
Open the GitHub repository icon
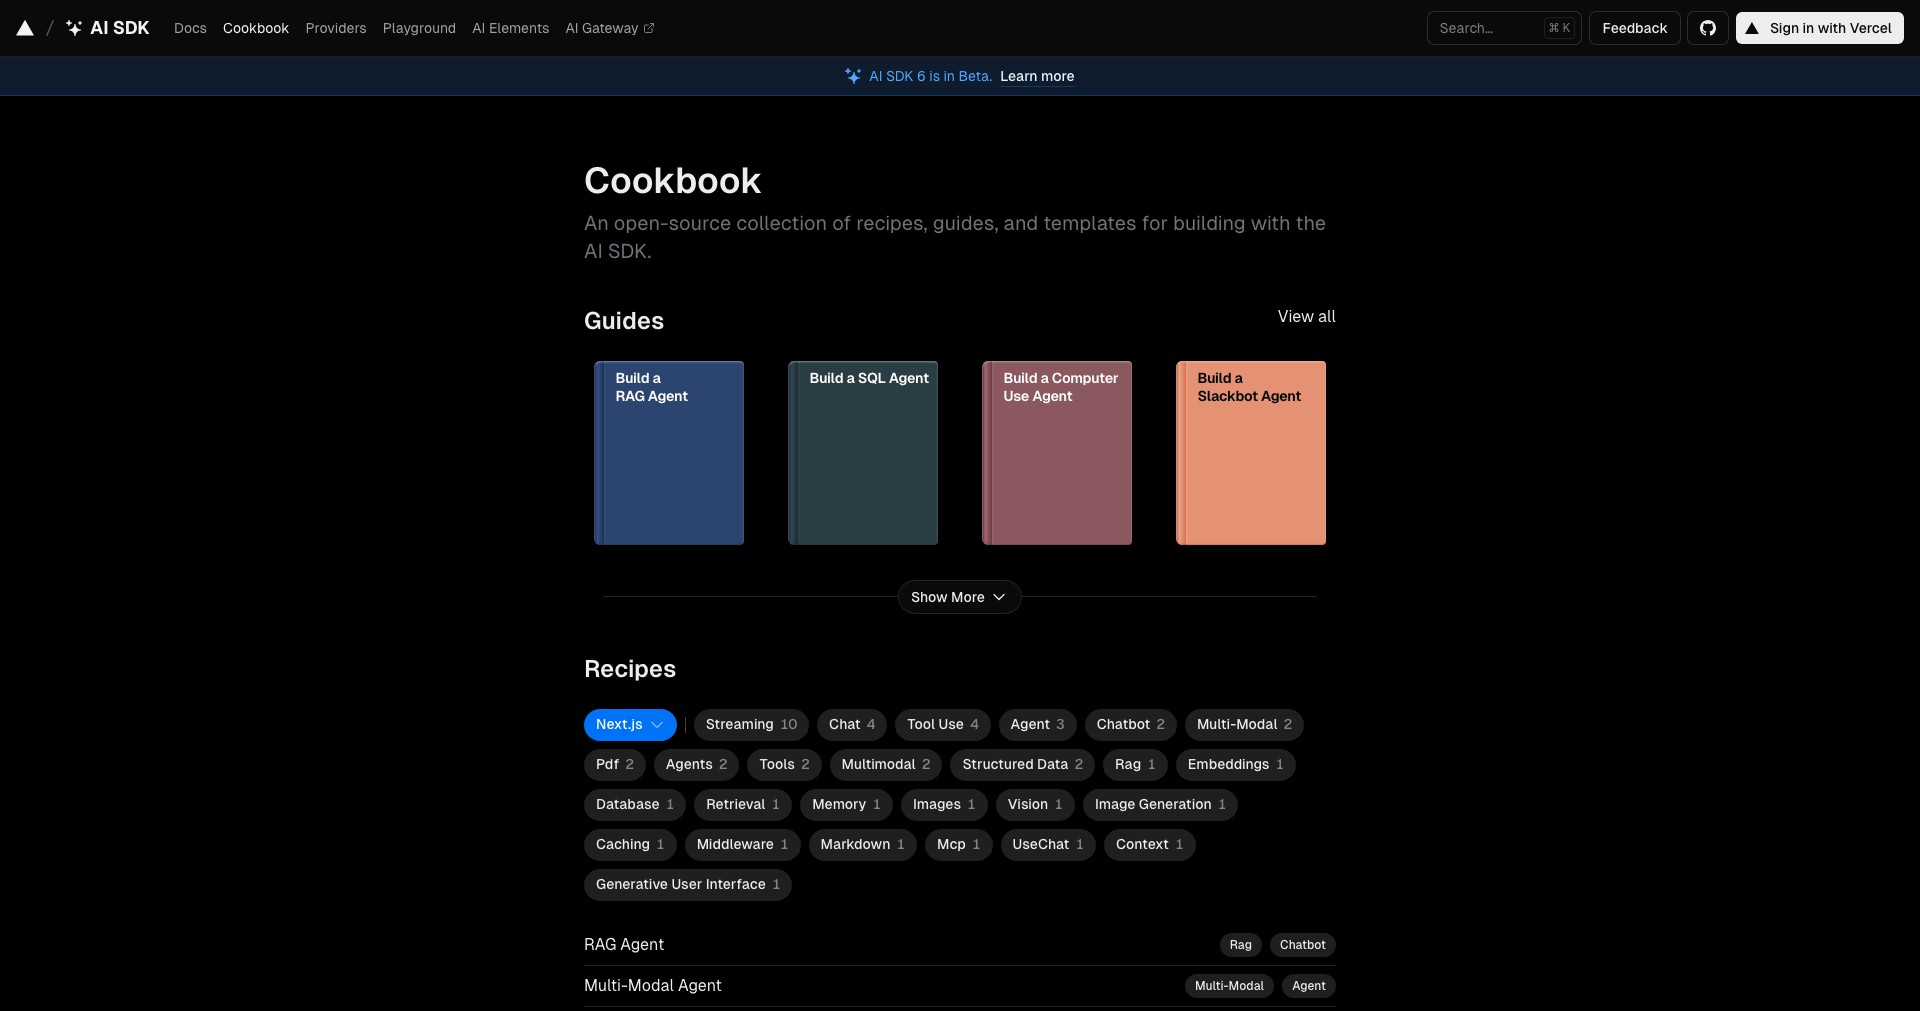1708,28
